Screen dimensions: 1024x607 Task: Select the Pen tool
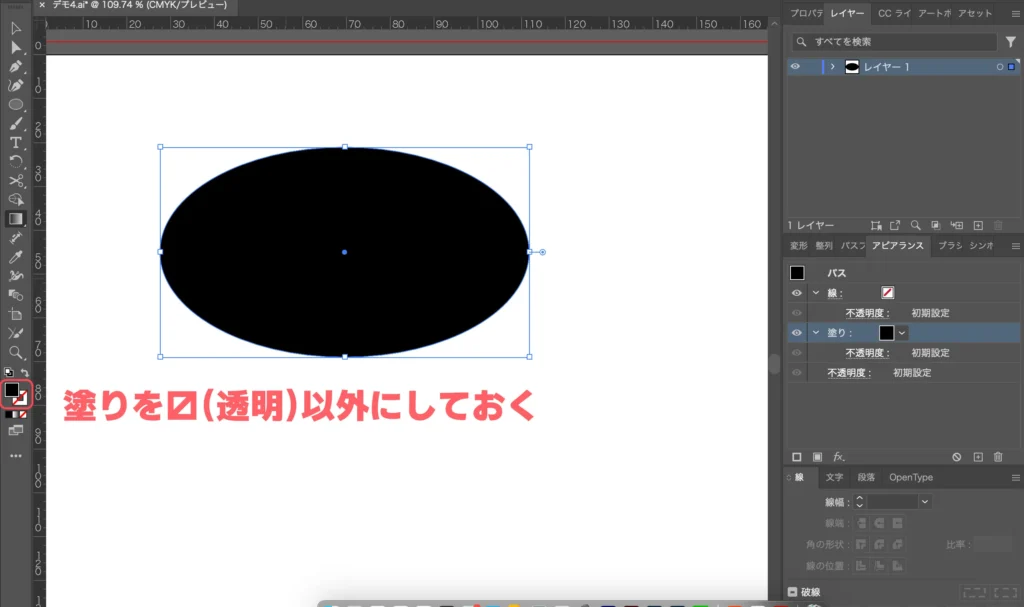(x=15, y=67)
